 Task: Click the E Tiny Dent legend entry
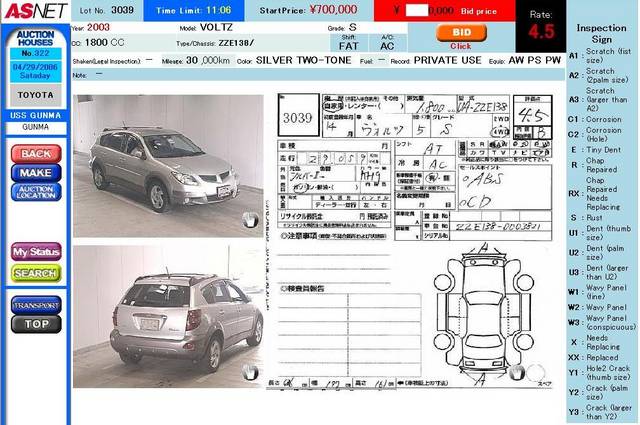[x=596, y=150]
